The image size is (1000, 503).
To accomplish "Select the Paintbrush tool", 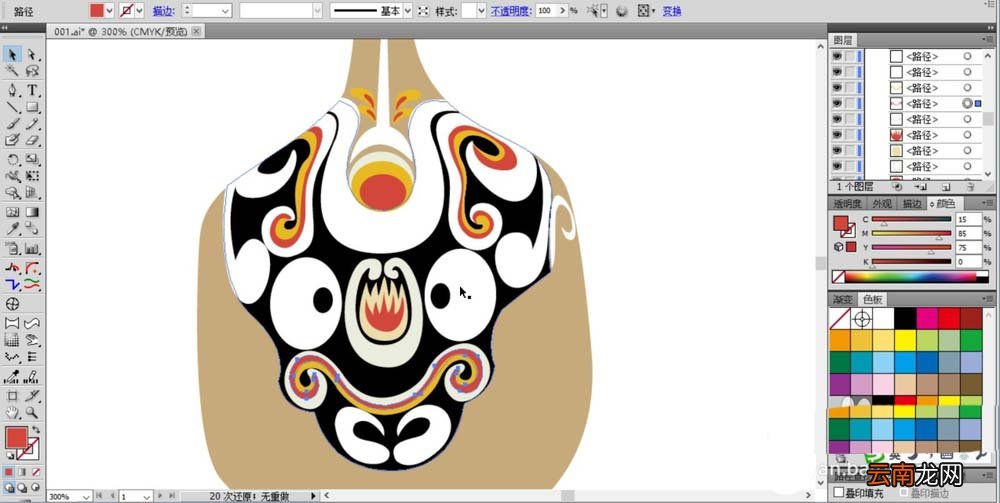I will [12, 124].
